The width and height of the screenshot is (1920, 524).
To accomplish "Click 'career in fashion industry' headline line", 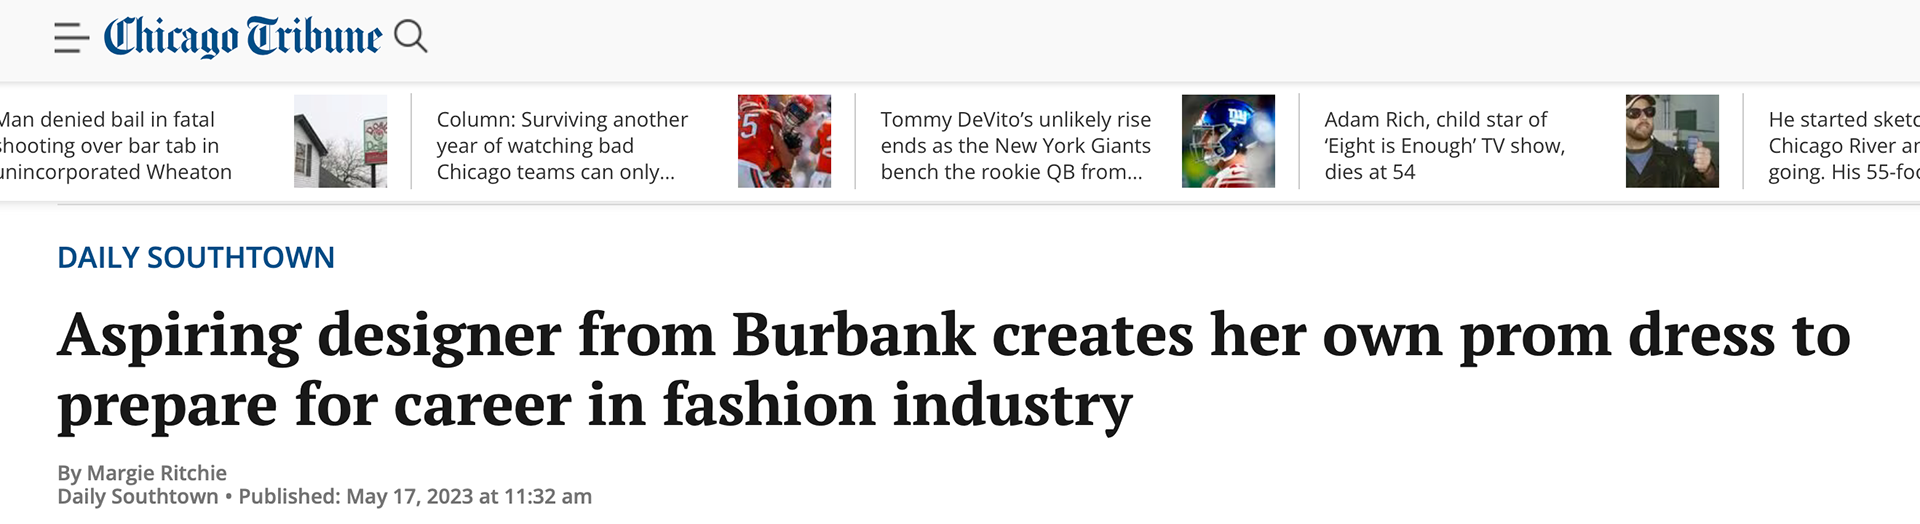I will 764,405.
